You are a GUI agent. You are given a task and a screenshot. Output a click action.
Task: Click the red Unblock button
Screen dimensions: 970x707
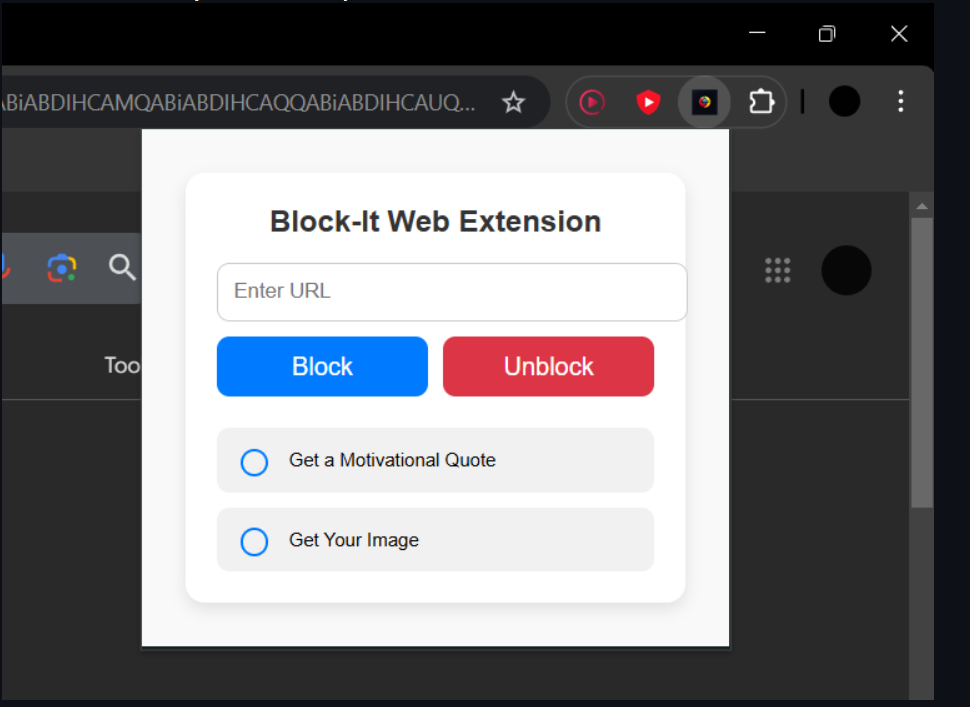point(549,366)
